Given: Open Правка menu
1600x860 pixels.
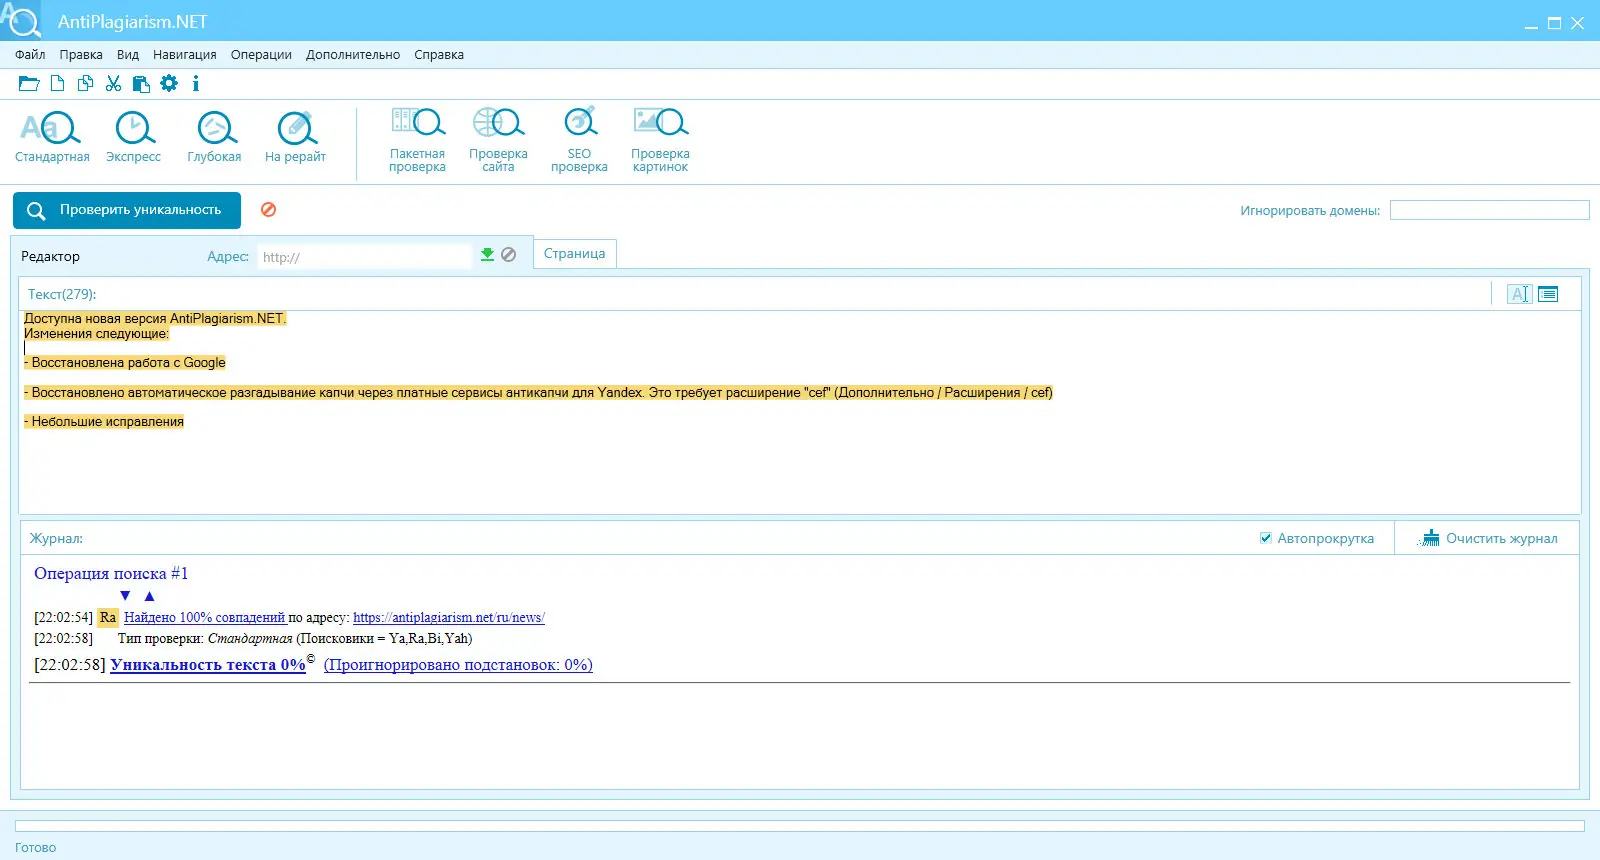Looking at the screenshot, I should (81, 55).
